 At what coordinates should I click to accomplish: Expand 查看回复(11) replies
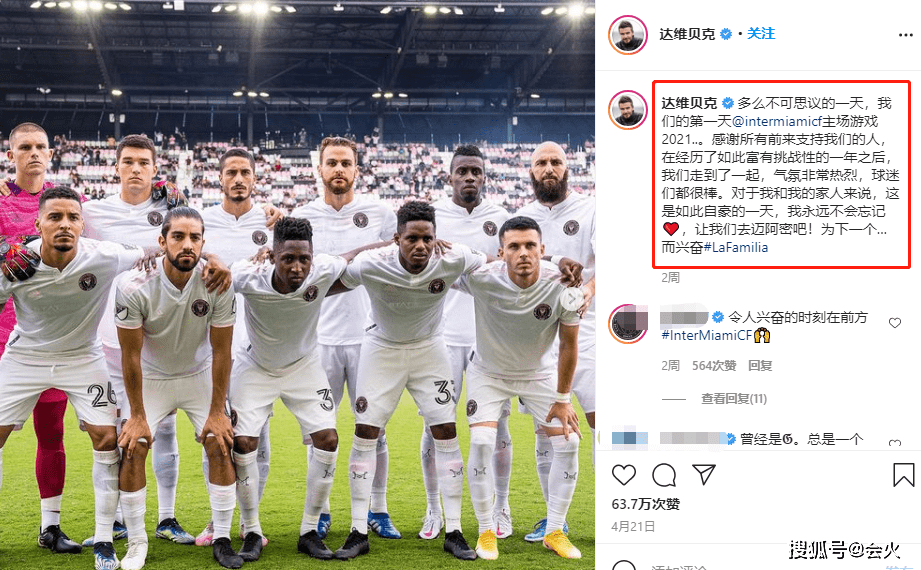click(x=734, y=399)
